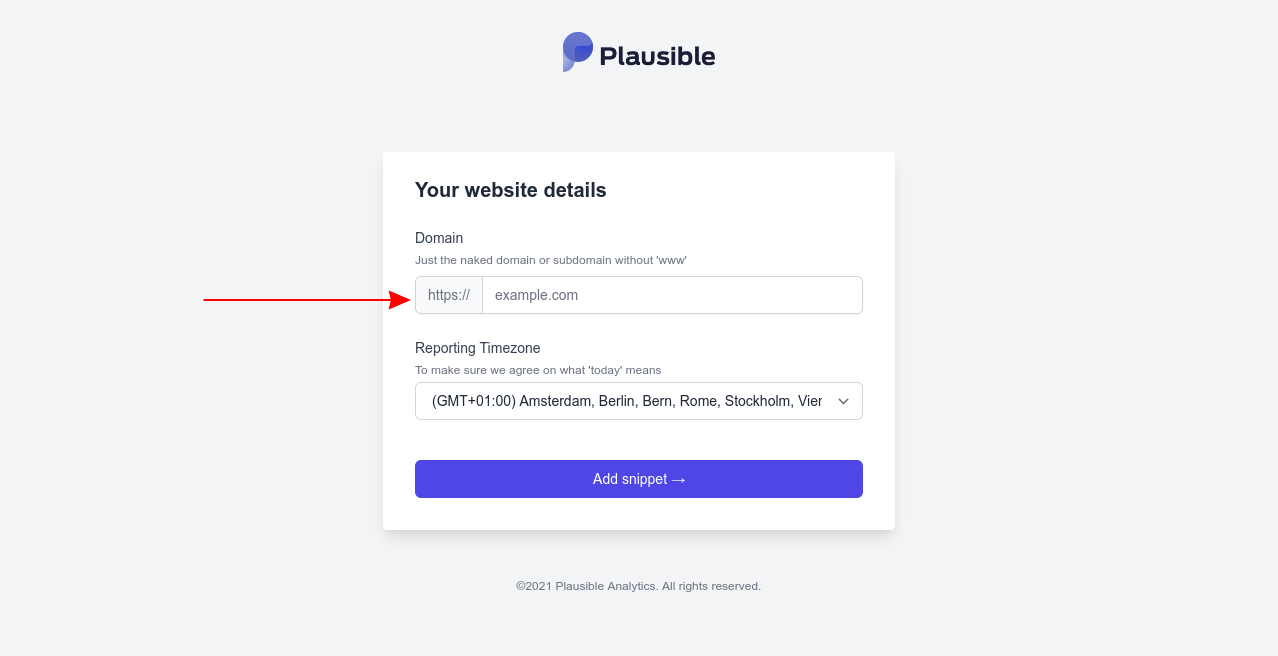Click the Plausible Analytics copyright footer link
1278x656 pixels.
tap(637, 586)
